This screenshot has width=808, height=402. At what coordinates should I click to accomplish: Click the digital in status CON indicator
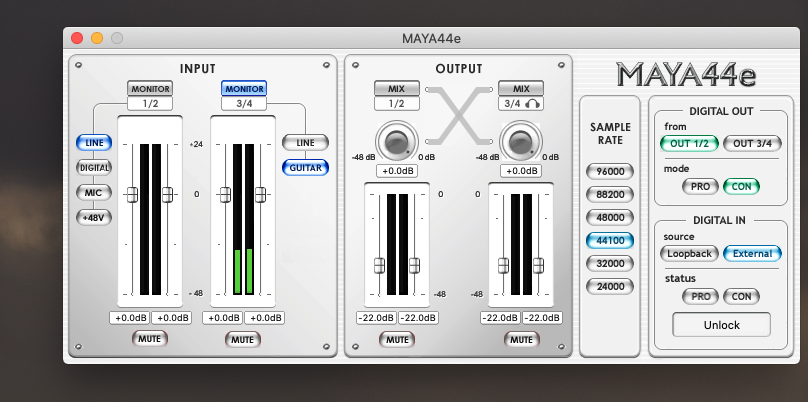(x=742, y=296)
